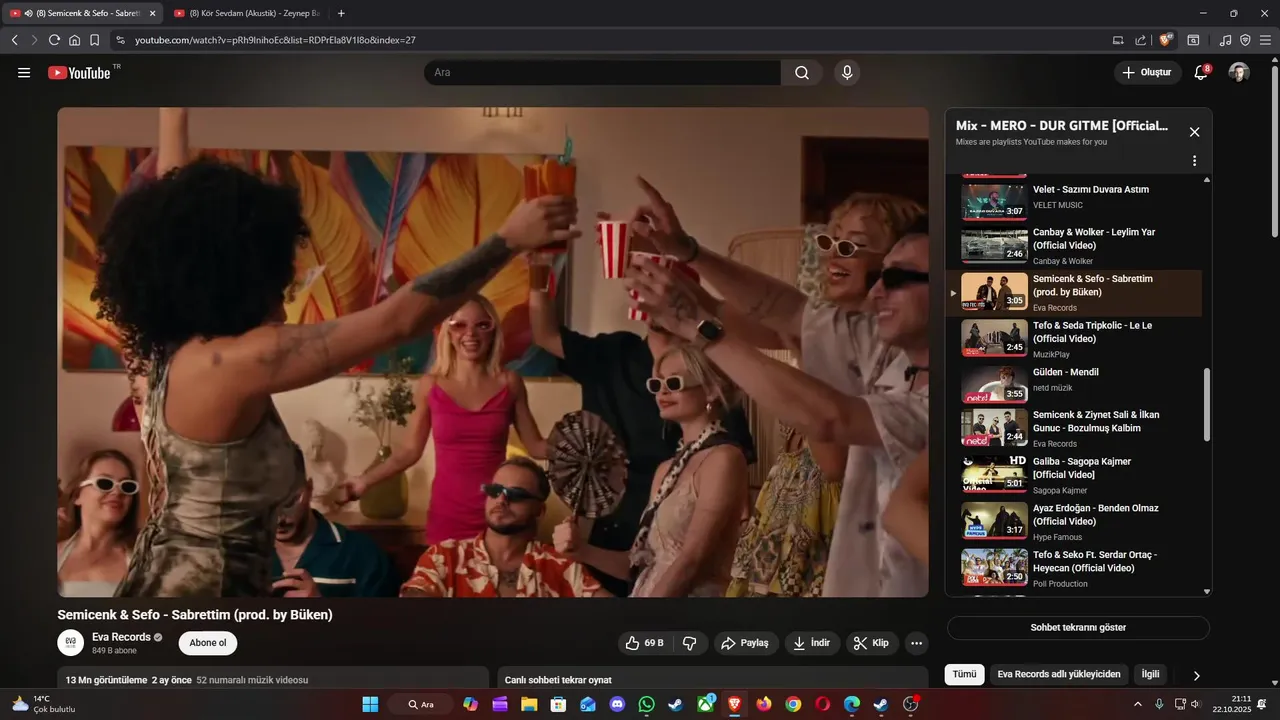Screen dimensions: 1280x720
Task: Subscribe with the Abone ol button
Action: [x=208, y=643]
